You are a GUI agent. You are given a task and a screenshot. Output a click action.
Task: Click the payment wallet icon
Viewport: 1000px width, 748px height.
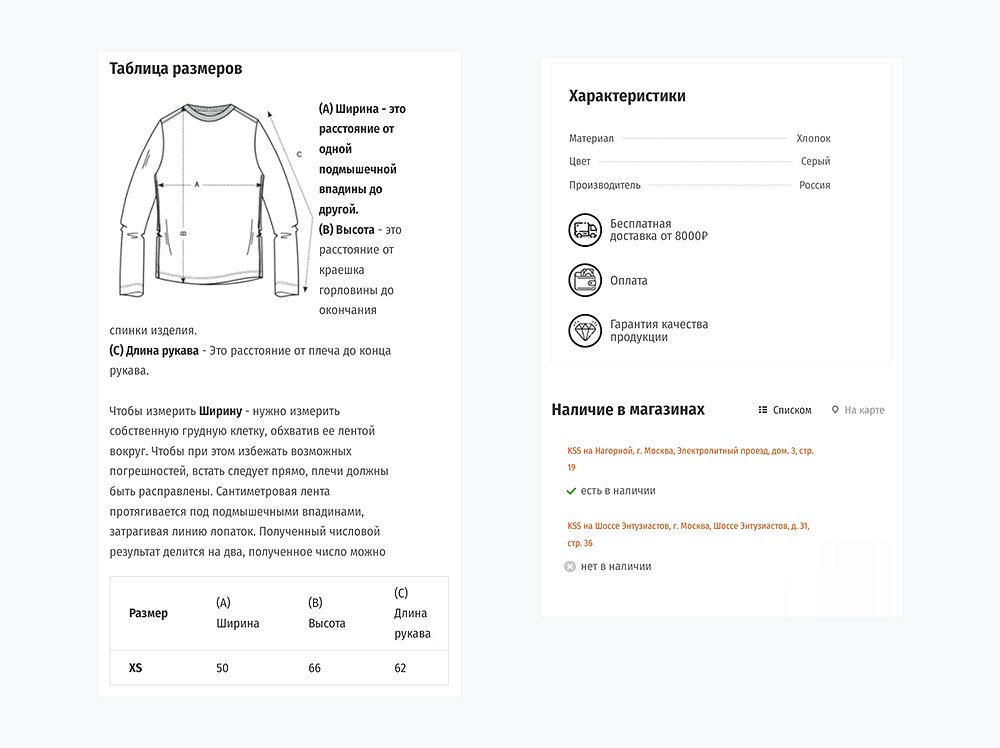click(x=585, y=281)
